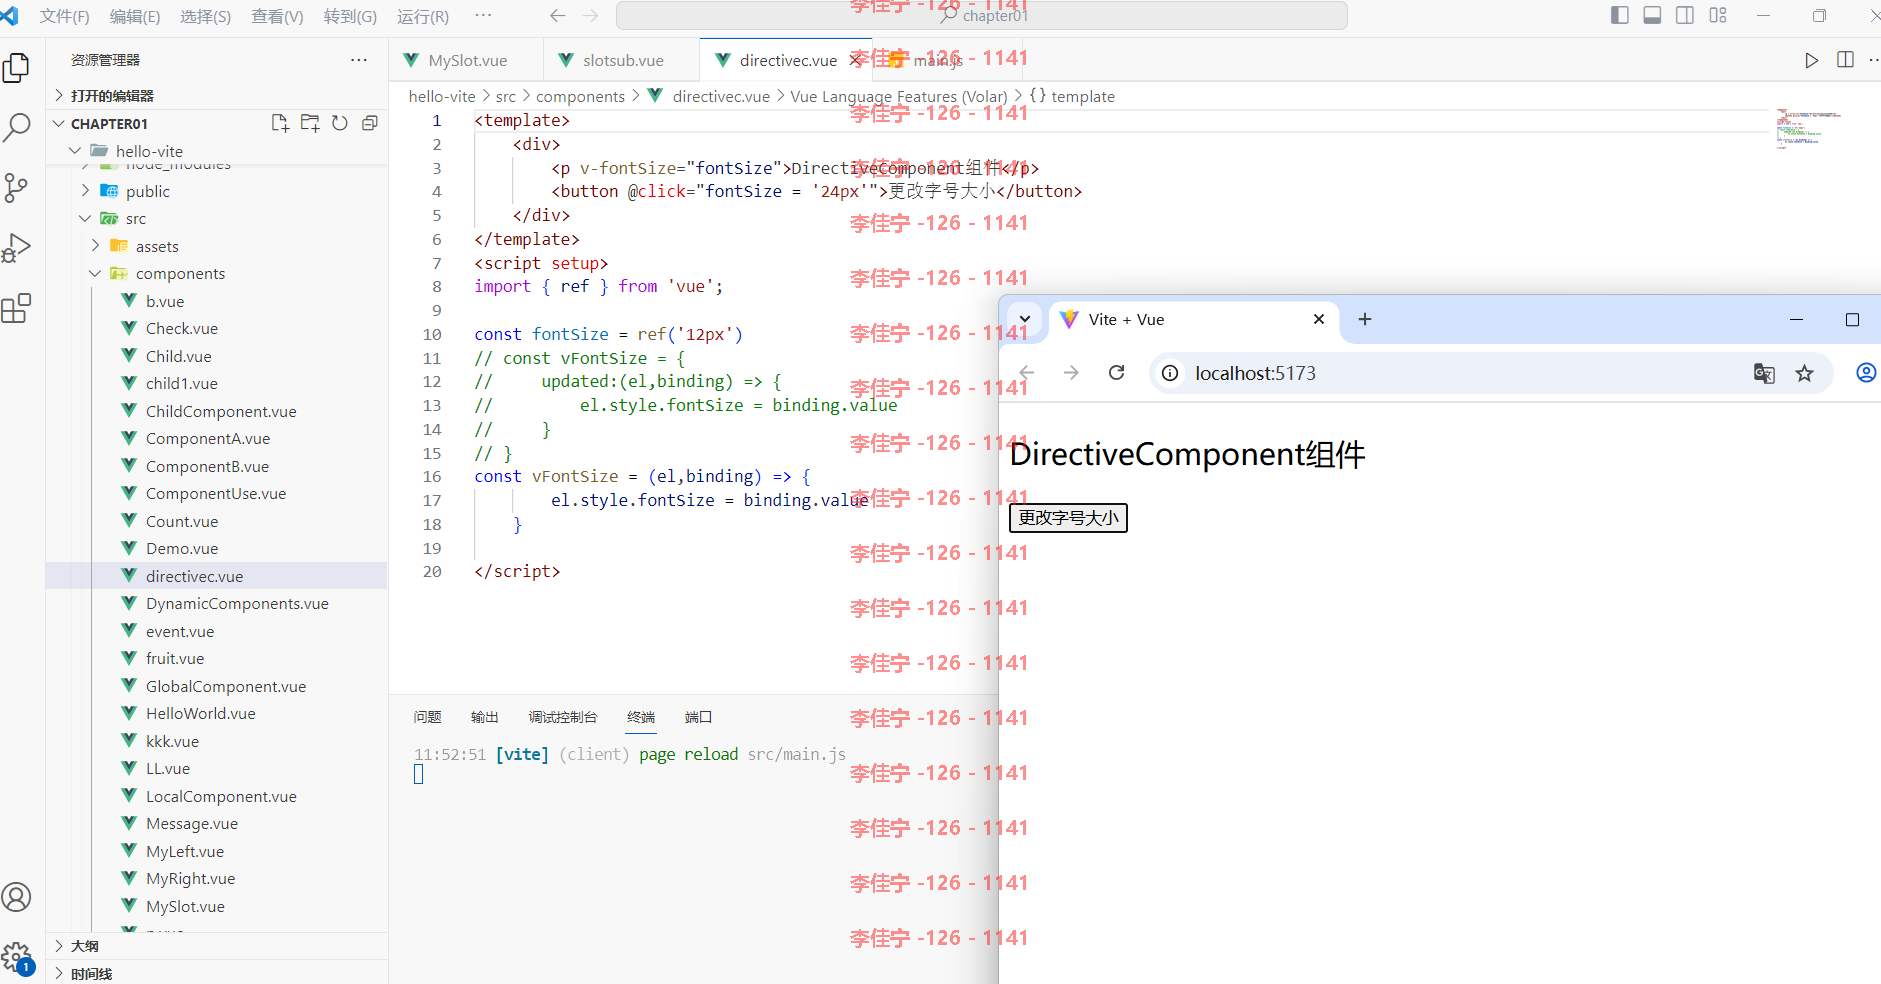Open the 查看(V) menu

[277, 16]
